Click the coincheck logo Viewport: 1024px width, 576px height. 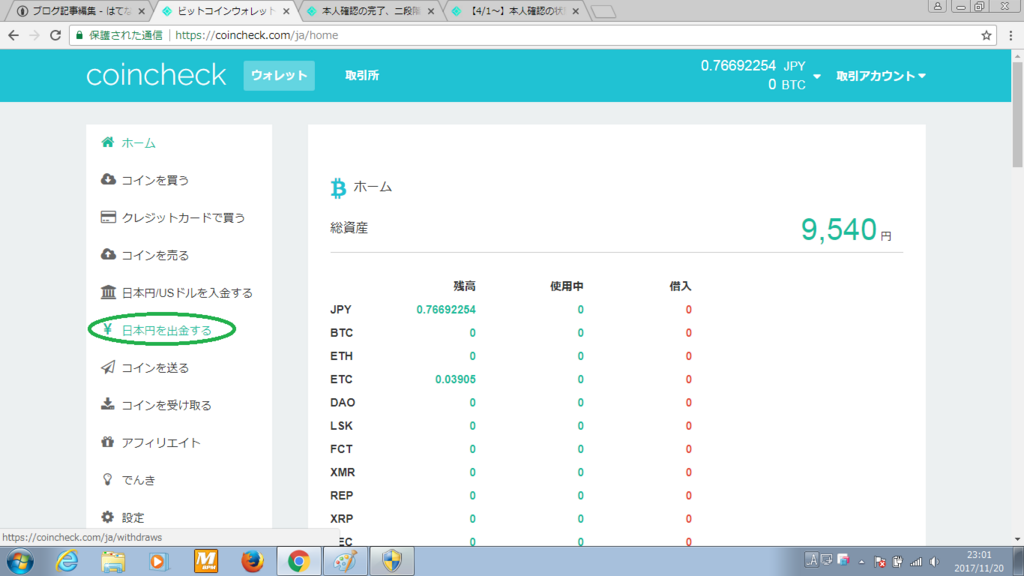[x=156, y=75]
